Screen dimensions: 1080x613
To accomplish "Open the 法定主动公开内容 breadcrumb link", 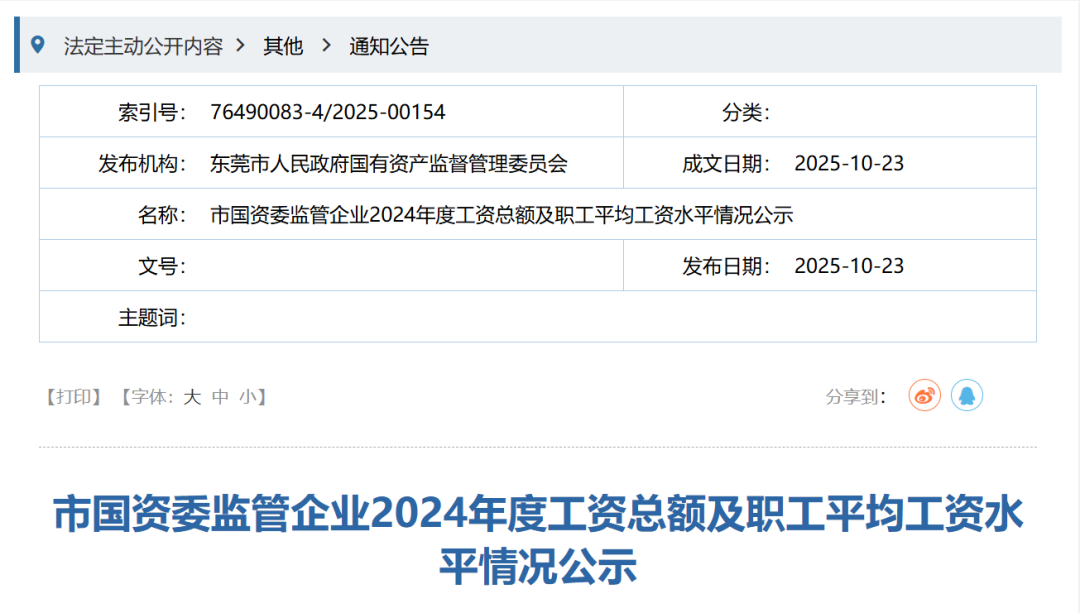I will (143, 46).
